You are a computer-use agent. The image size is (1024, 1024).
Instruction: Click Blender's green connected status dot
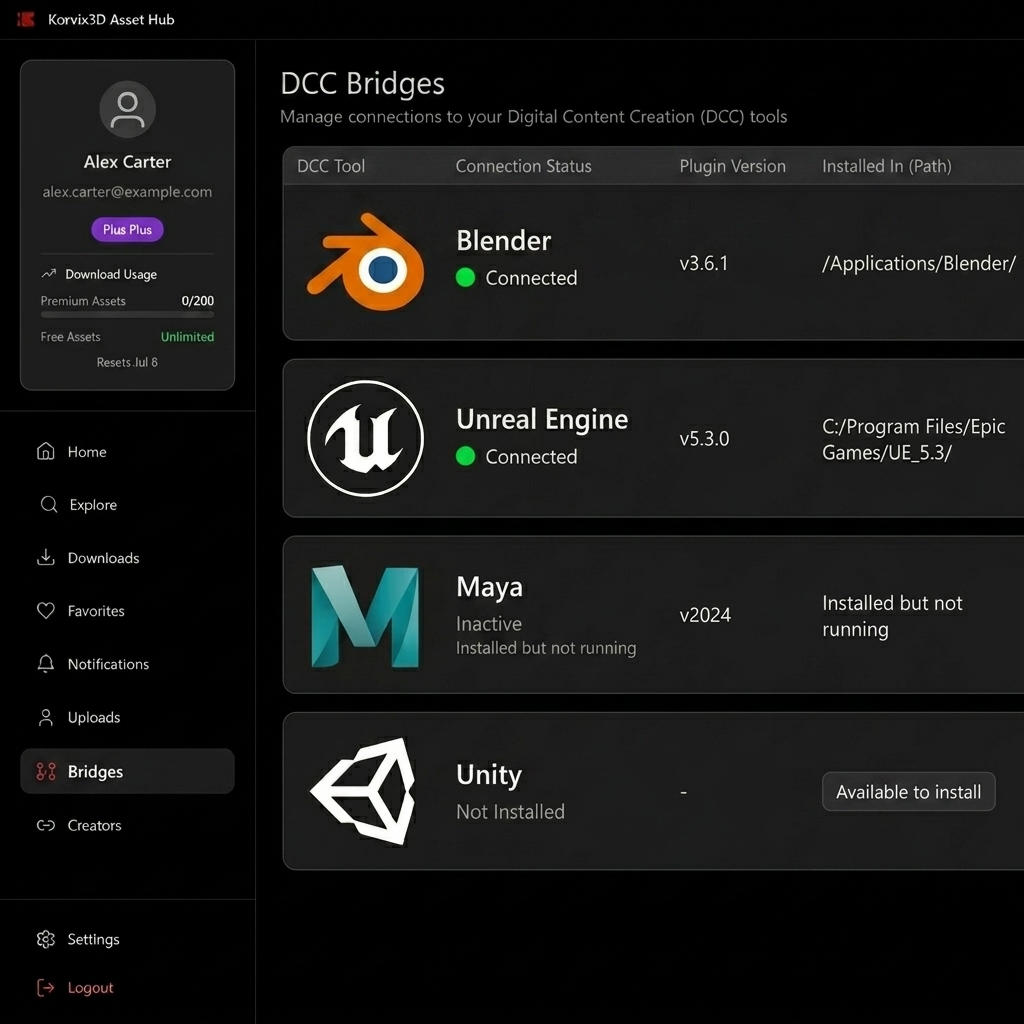point(465,278)
